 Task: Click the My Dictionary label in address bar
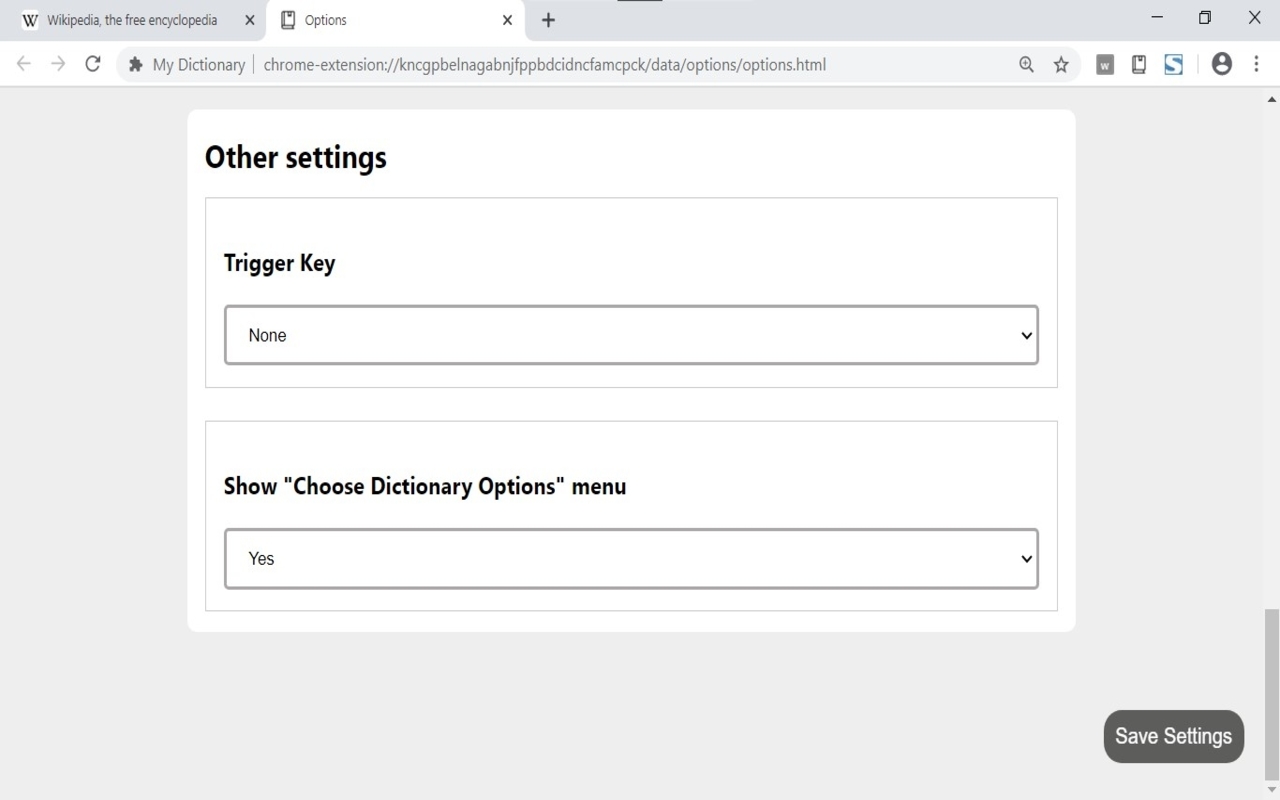point(199,65)
